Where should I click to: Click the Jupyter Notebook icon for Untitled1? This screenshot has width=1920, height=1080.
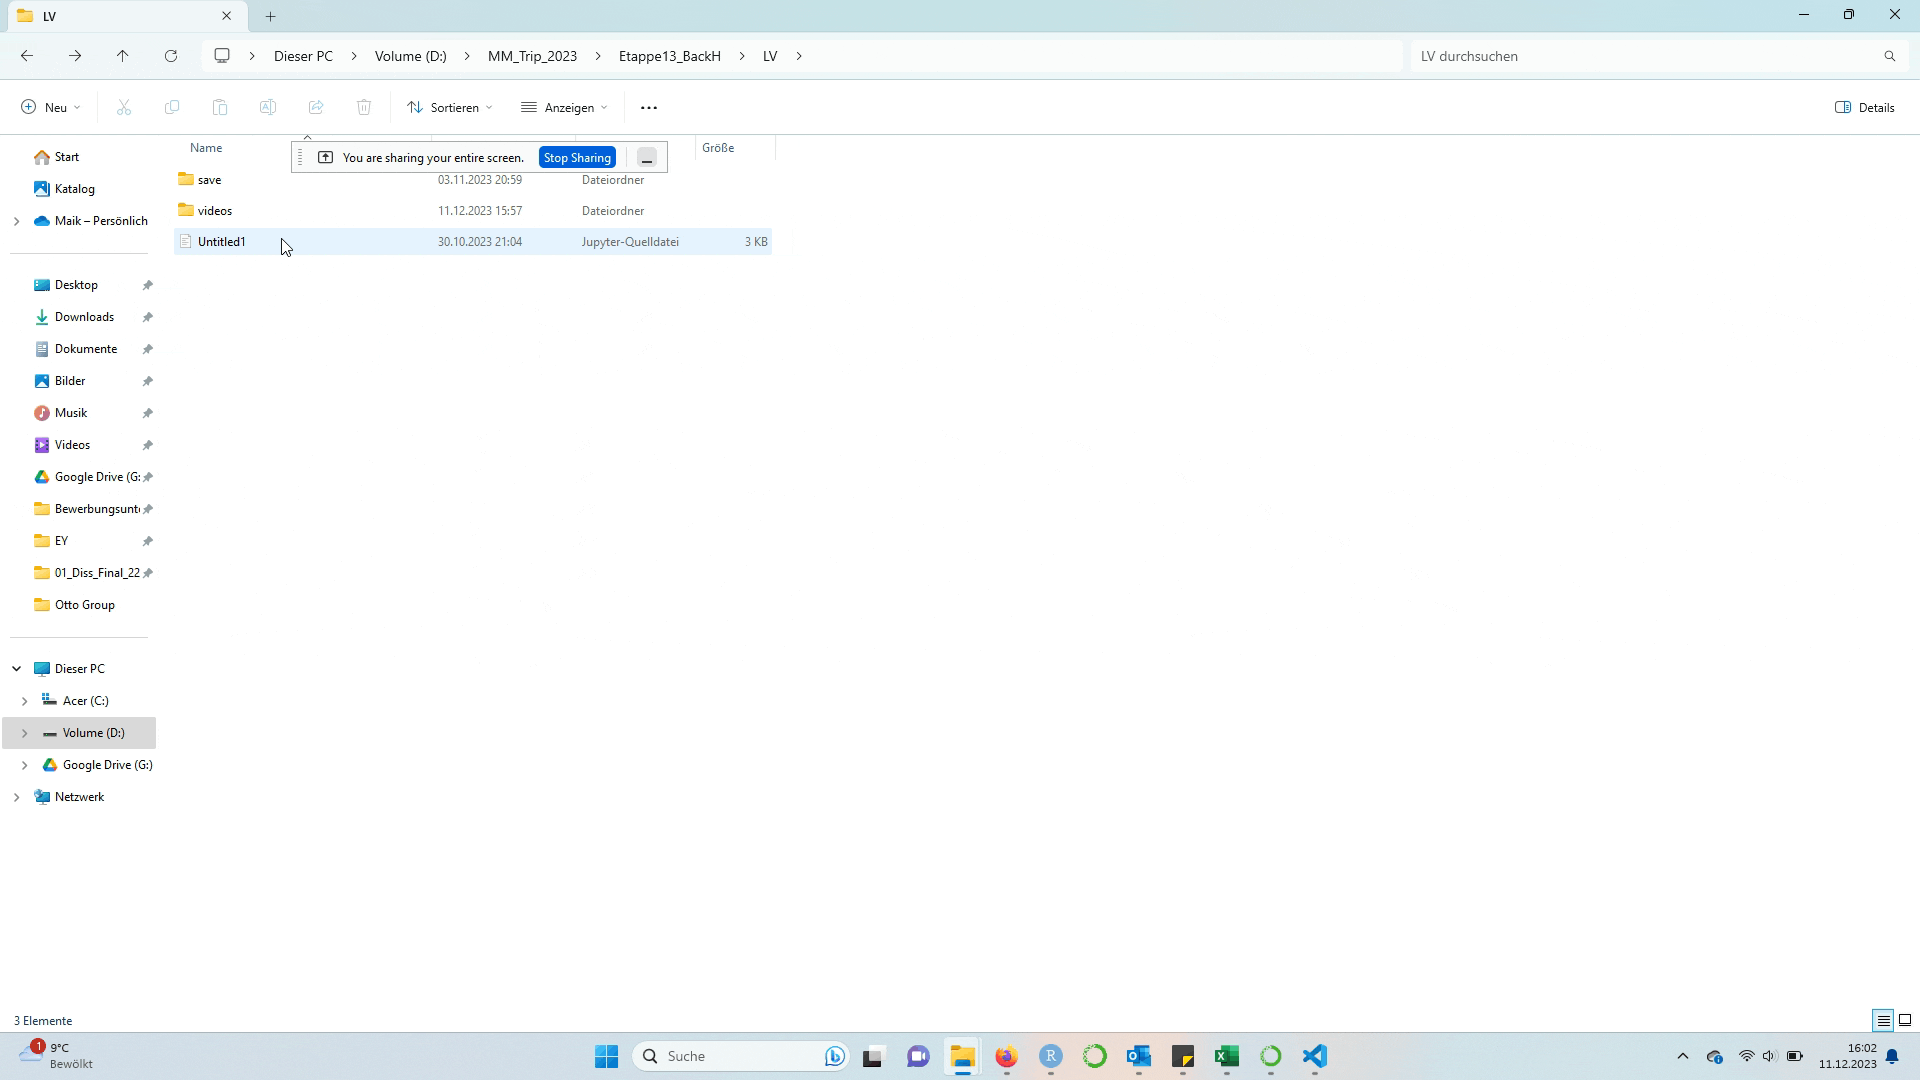185,241
